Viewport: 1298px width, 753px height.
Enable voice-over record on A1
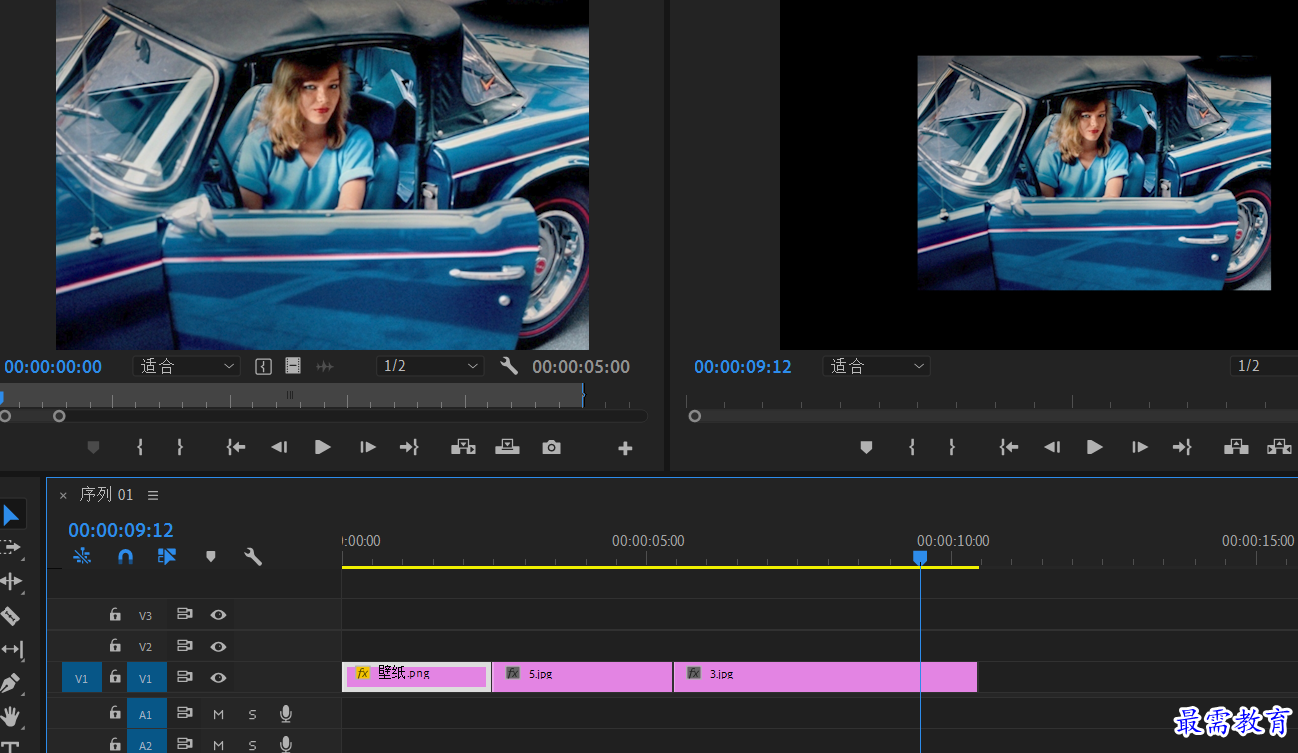click(285, 714)
